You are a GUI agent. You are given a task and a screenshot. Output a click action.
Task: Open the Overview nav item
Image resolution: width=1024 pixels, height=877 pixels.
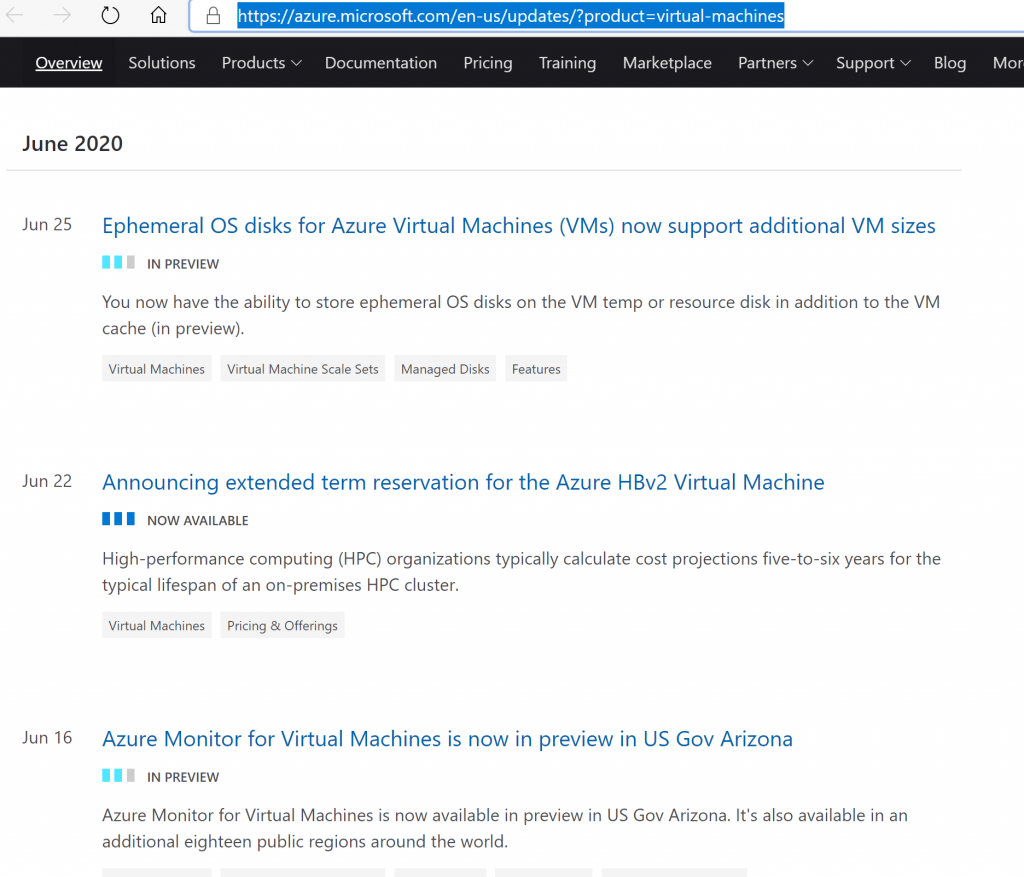coord(69,63)
